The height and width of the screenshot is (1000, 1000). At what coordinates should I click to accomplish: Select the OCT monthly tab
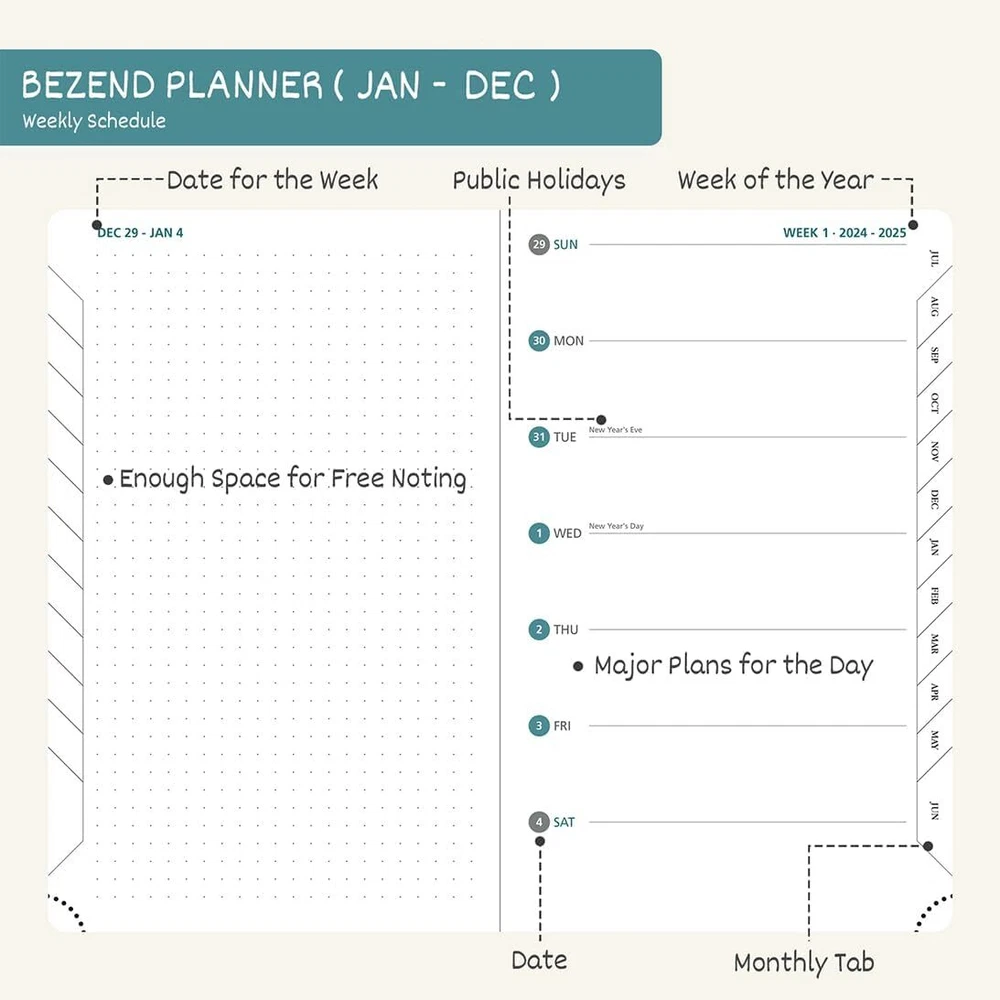coord(934,402)
